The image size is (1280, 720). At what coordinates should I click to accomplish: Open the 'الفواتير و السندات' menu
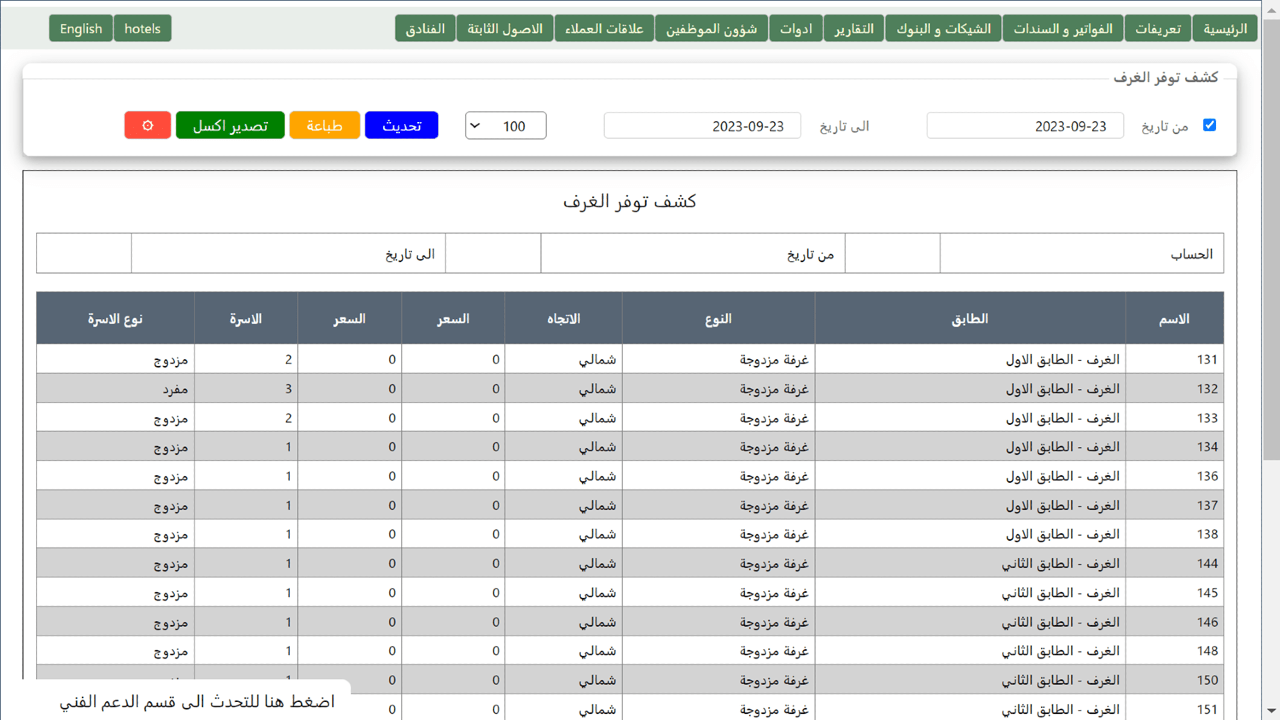pos(1063,29)
